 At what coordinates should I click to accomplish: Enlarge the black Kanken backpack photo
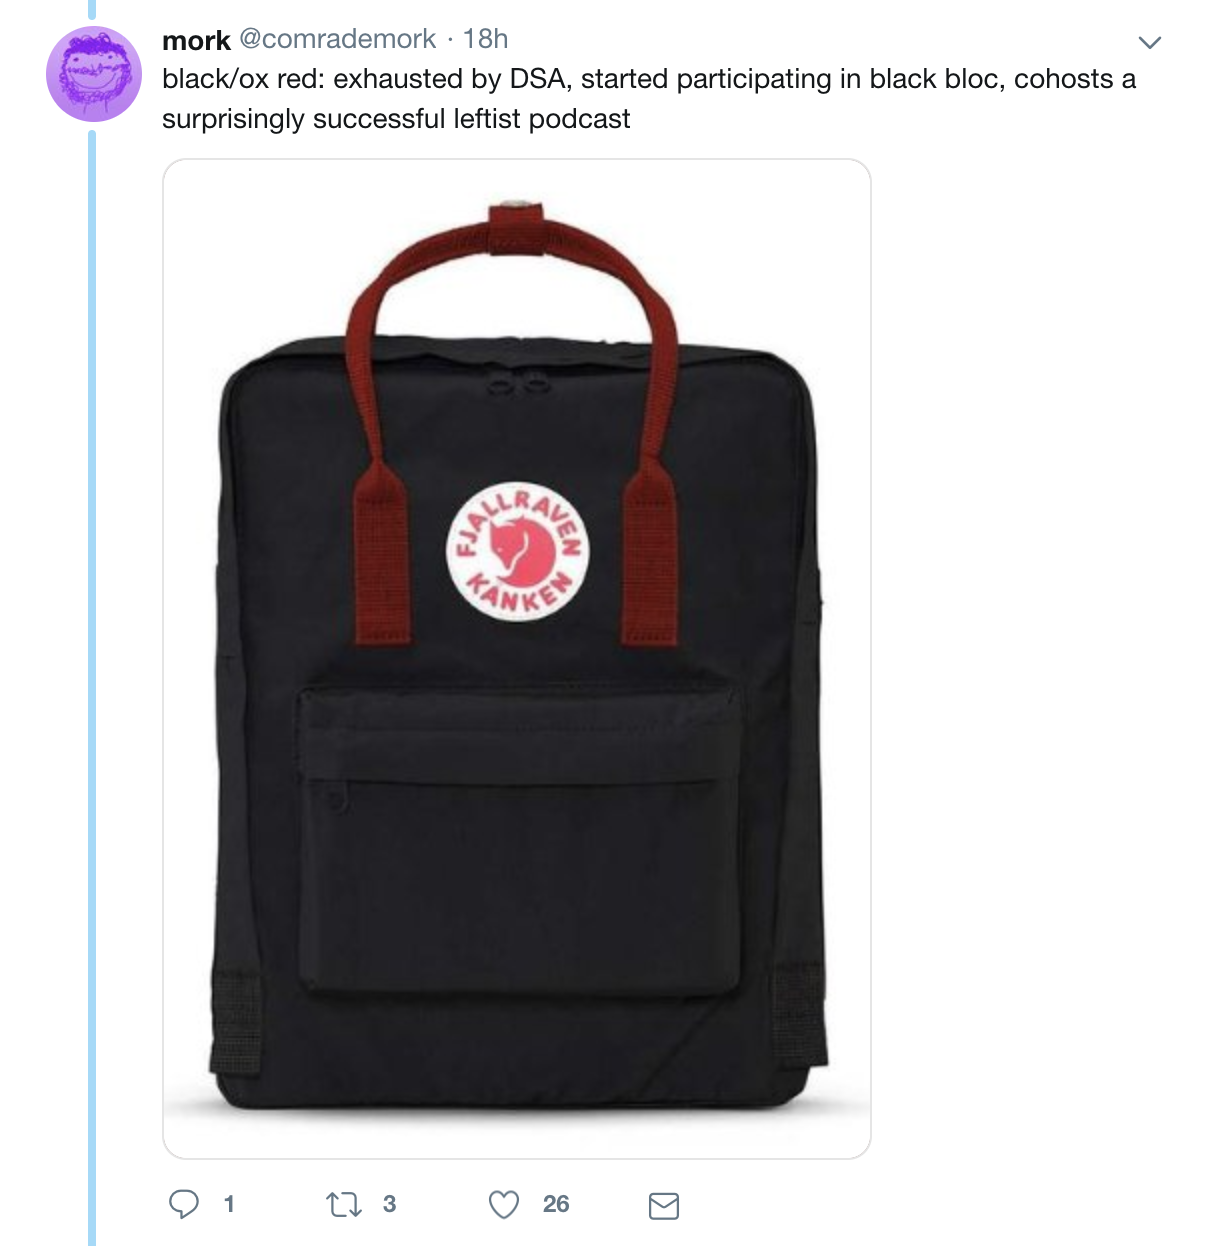tap(517, 659)
